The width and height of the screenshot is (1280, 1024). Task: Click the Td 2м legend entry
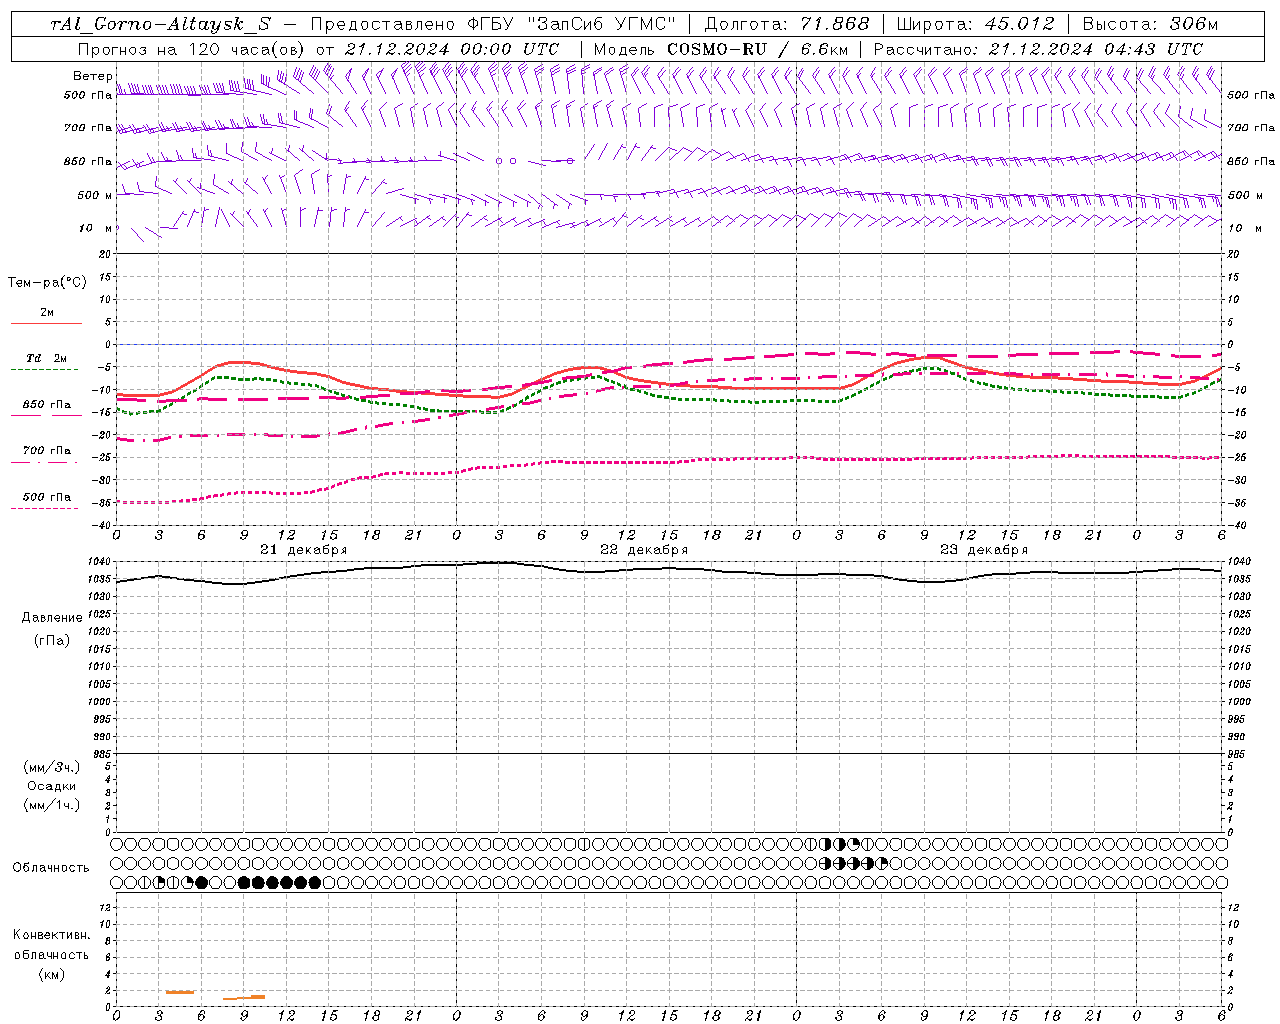(47, 358)
